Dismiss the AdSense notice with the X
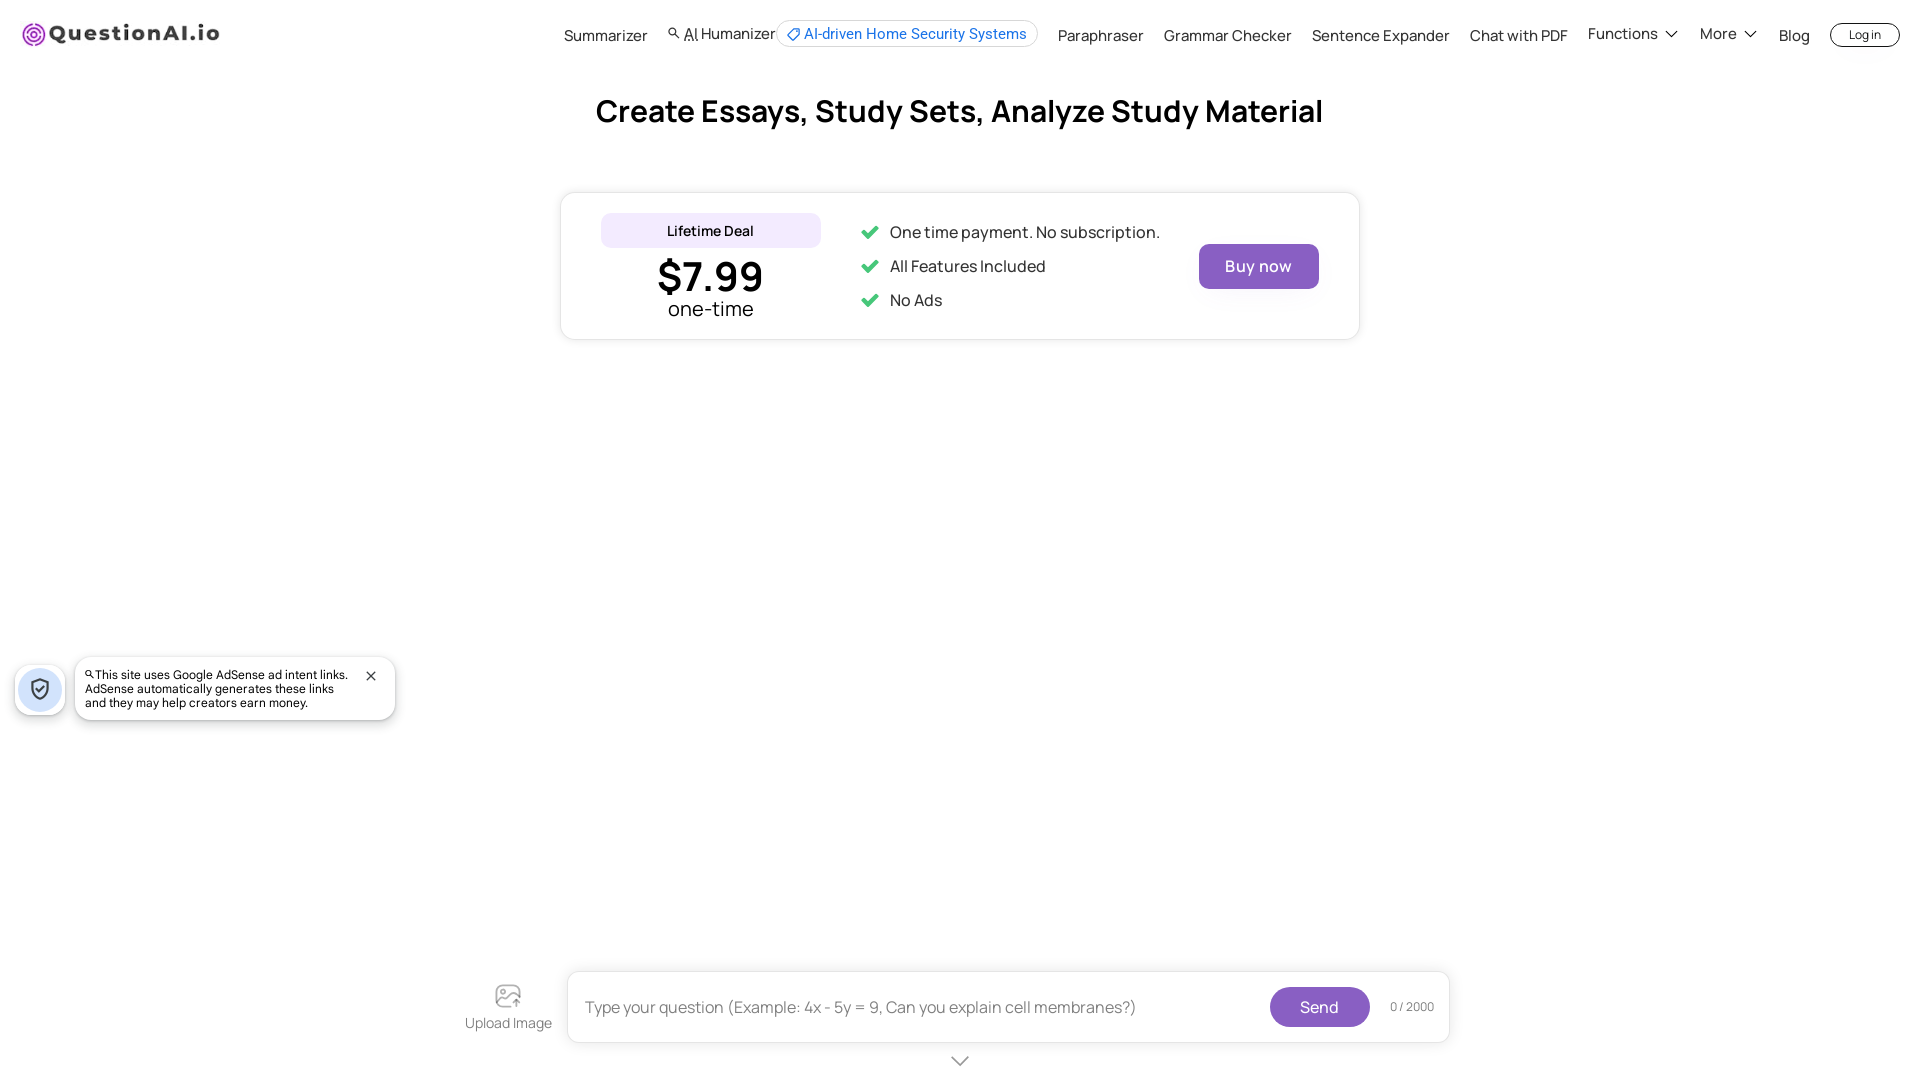The image size is (1920, 1080). [x=371, y=676]
